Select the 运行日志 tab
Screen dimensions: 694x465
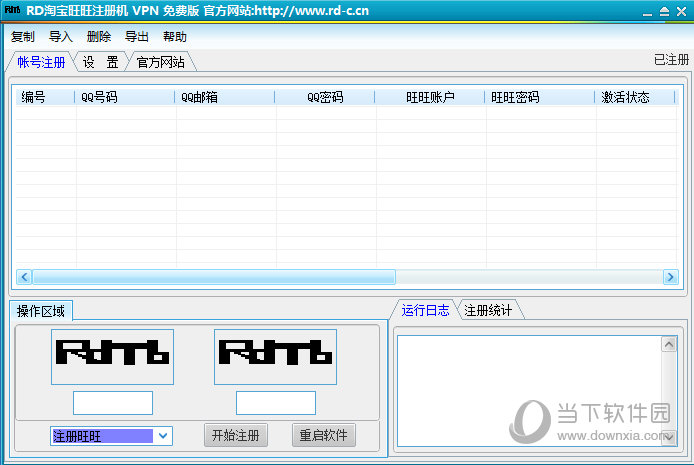tap(425, 310)
